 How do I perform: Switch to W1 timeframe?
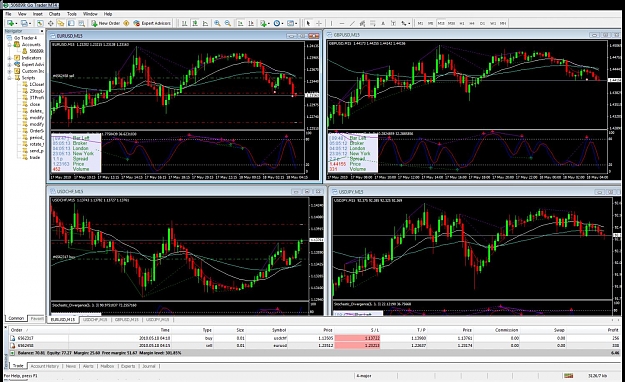tap(493, 24)
